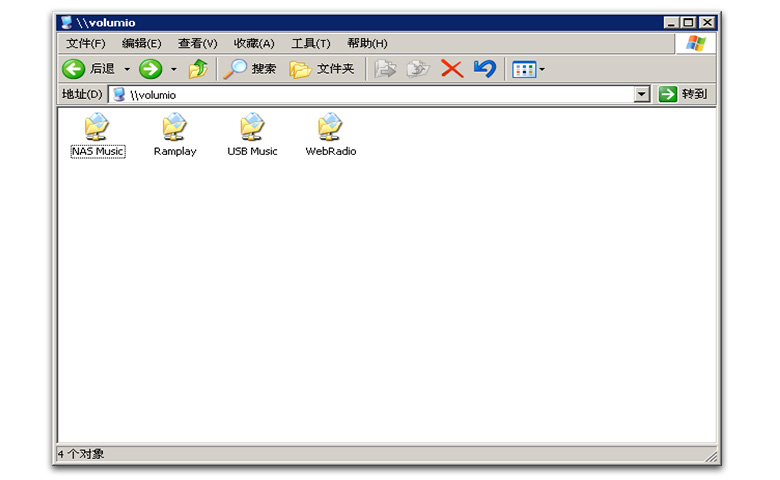Expand the address bar dropdown list
780x480 pixels.
click(x=642, y=94)
